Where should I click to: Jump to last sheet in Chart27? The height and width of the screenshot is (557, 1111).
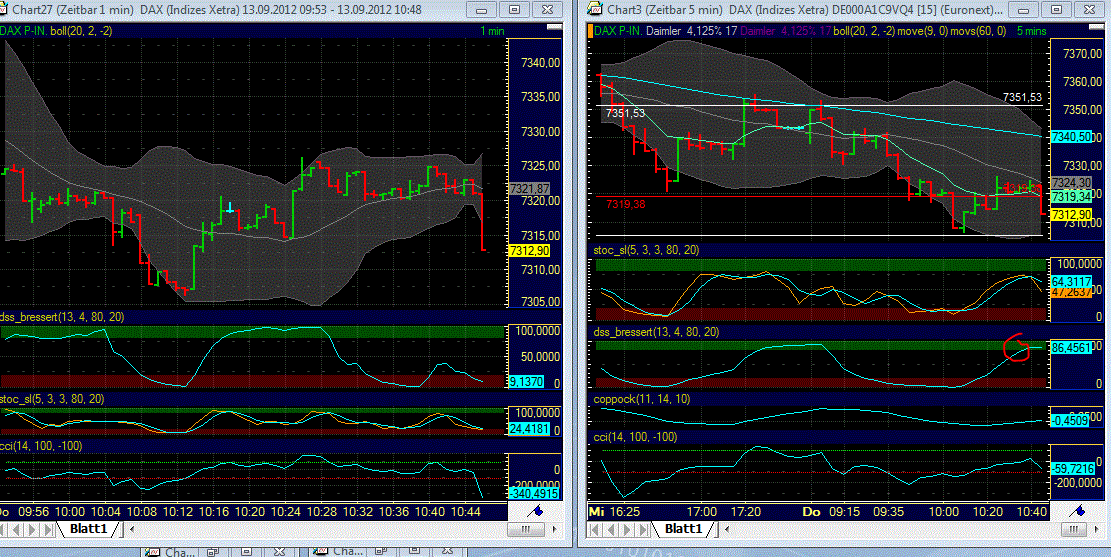[x=48, y=529]
